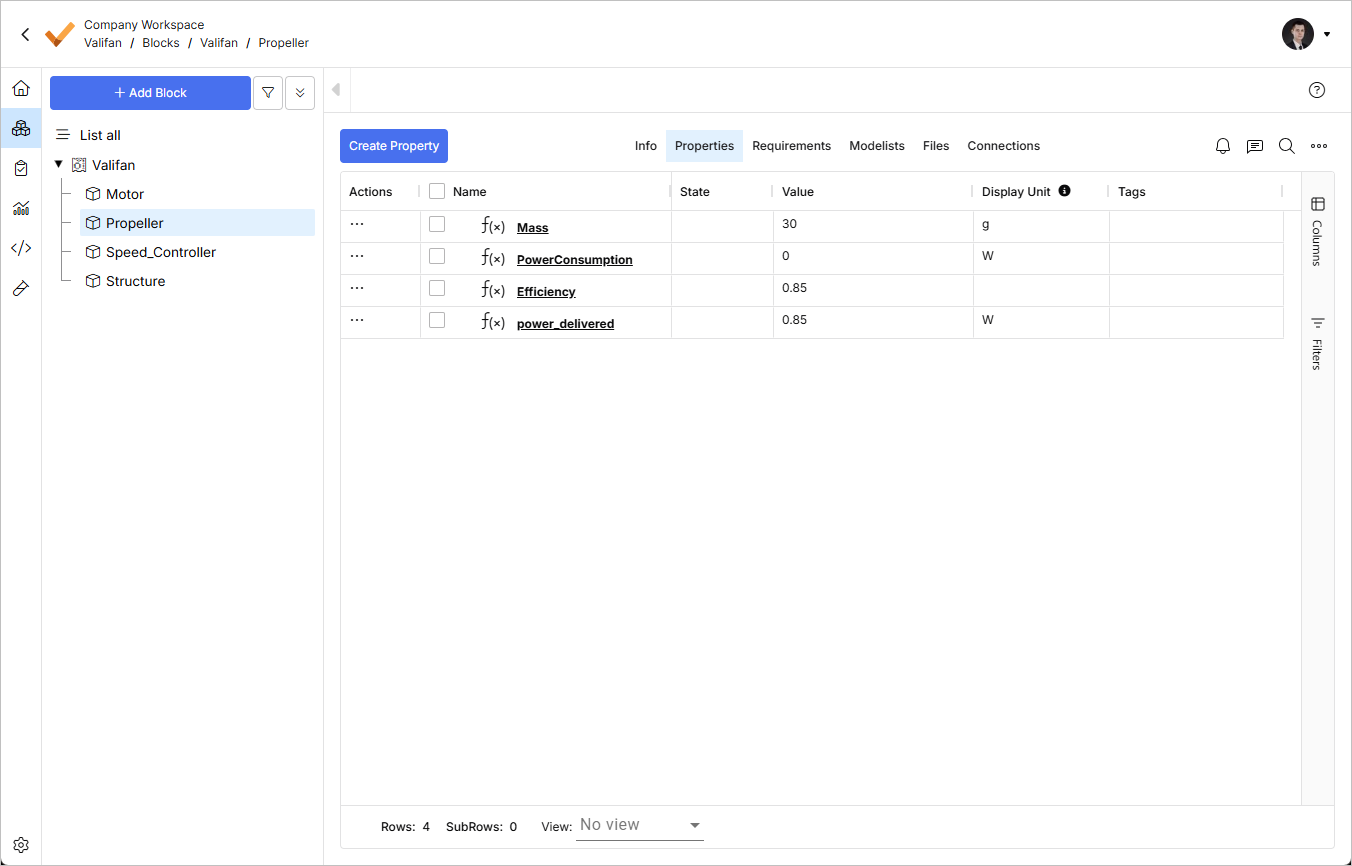Image resolution: width=1352 pixels, height=866 pixels.
Task: Click the search magnifier icon
Action: click(x=1287, y=146)
